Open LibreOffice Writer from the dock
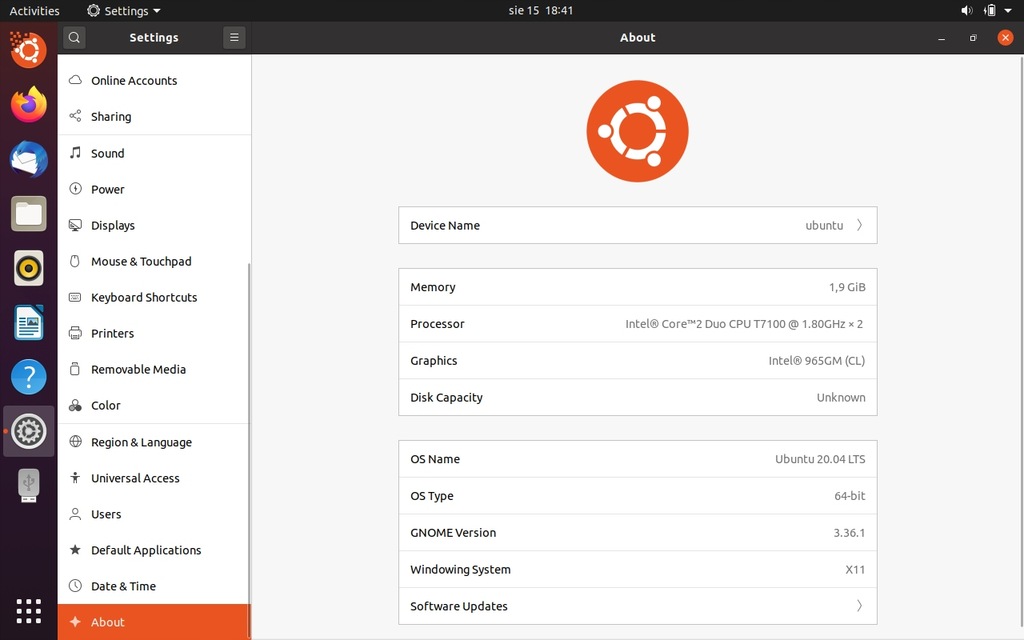Image resolution: width=1024 pixels, height=640 pixels. [29, 323]
